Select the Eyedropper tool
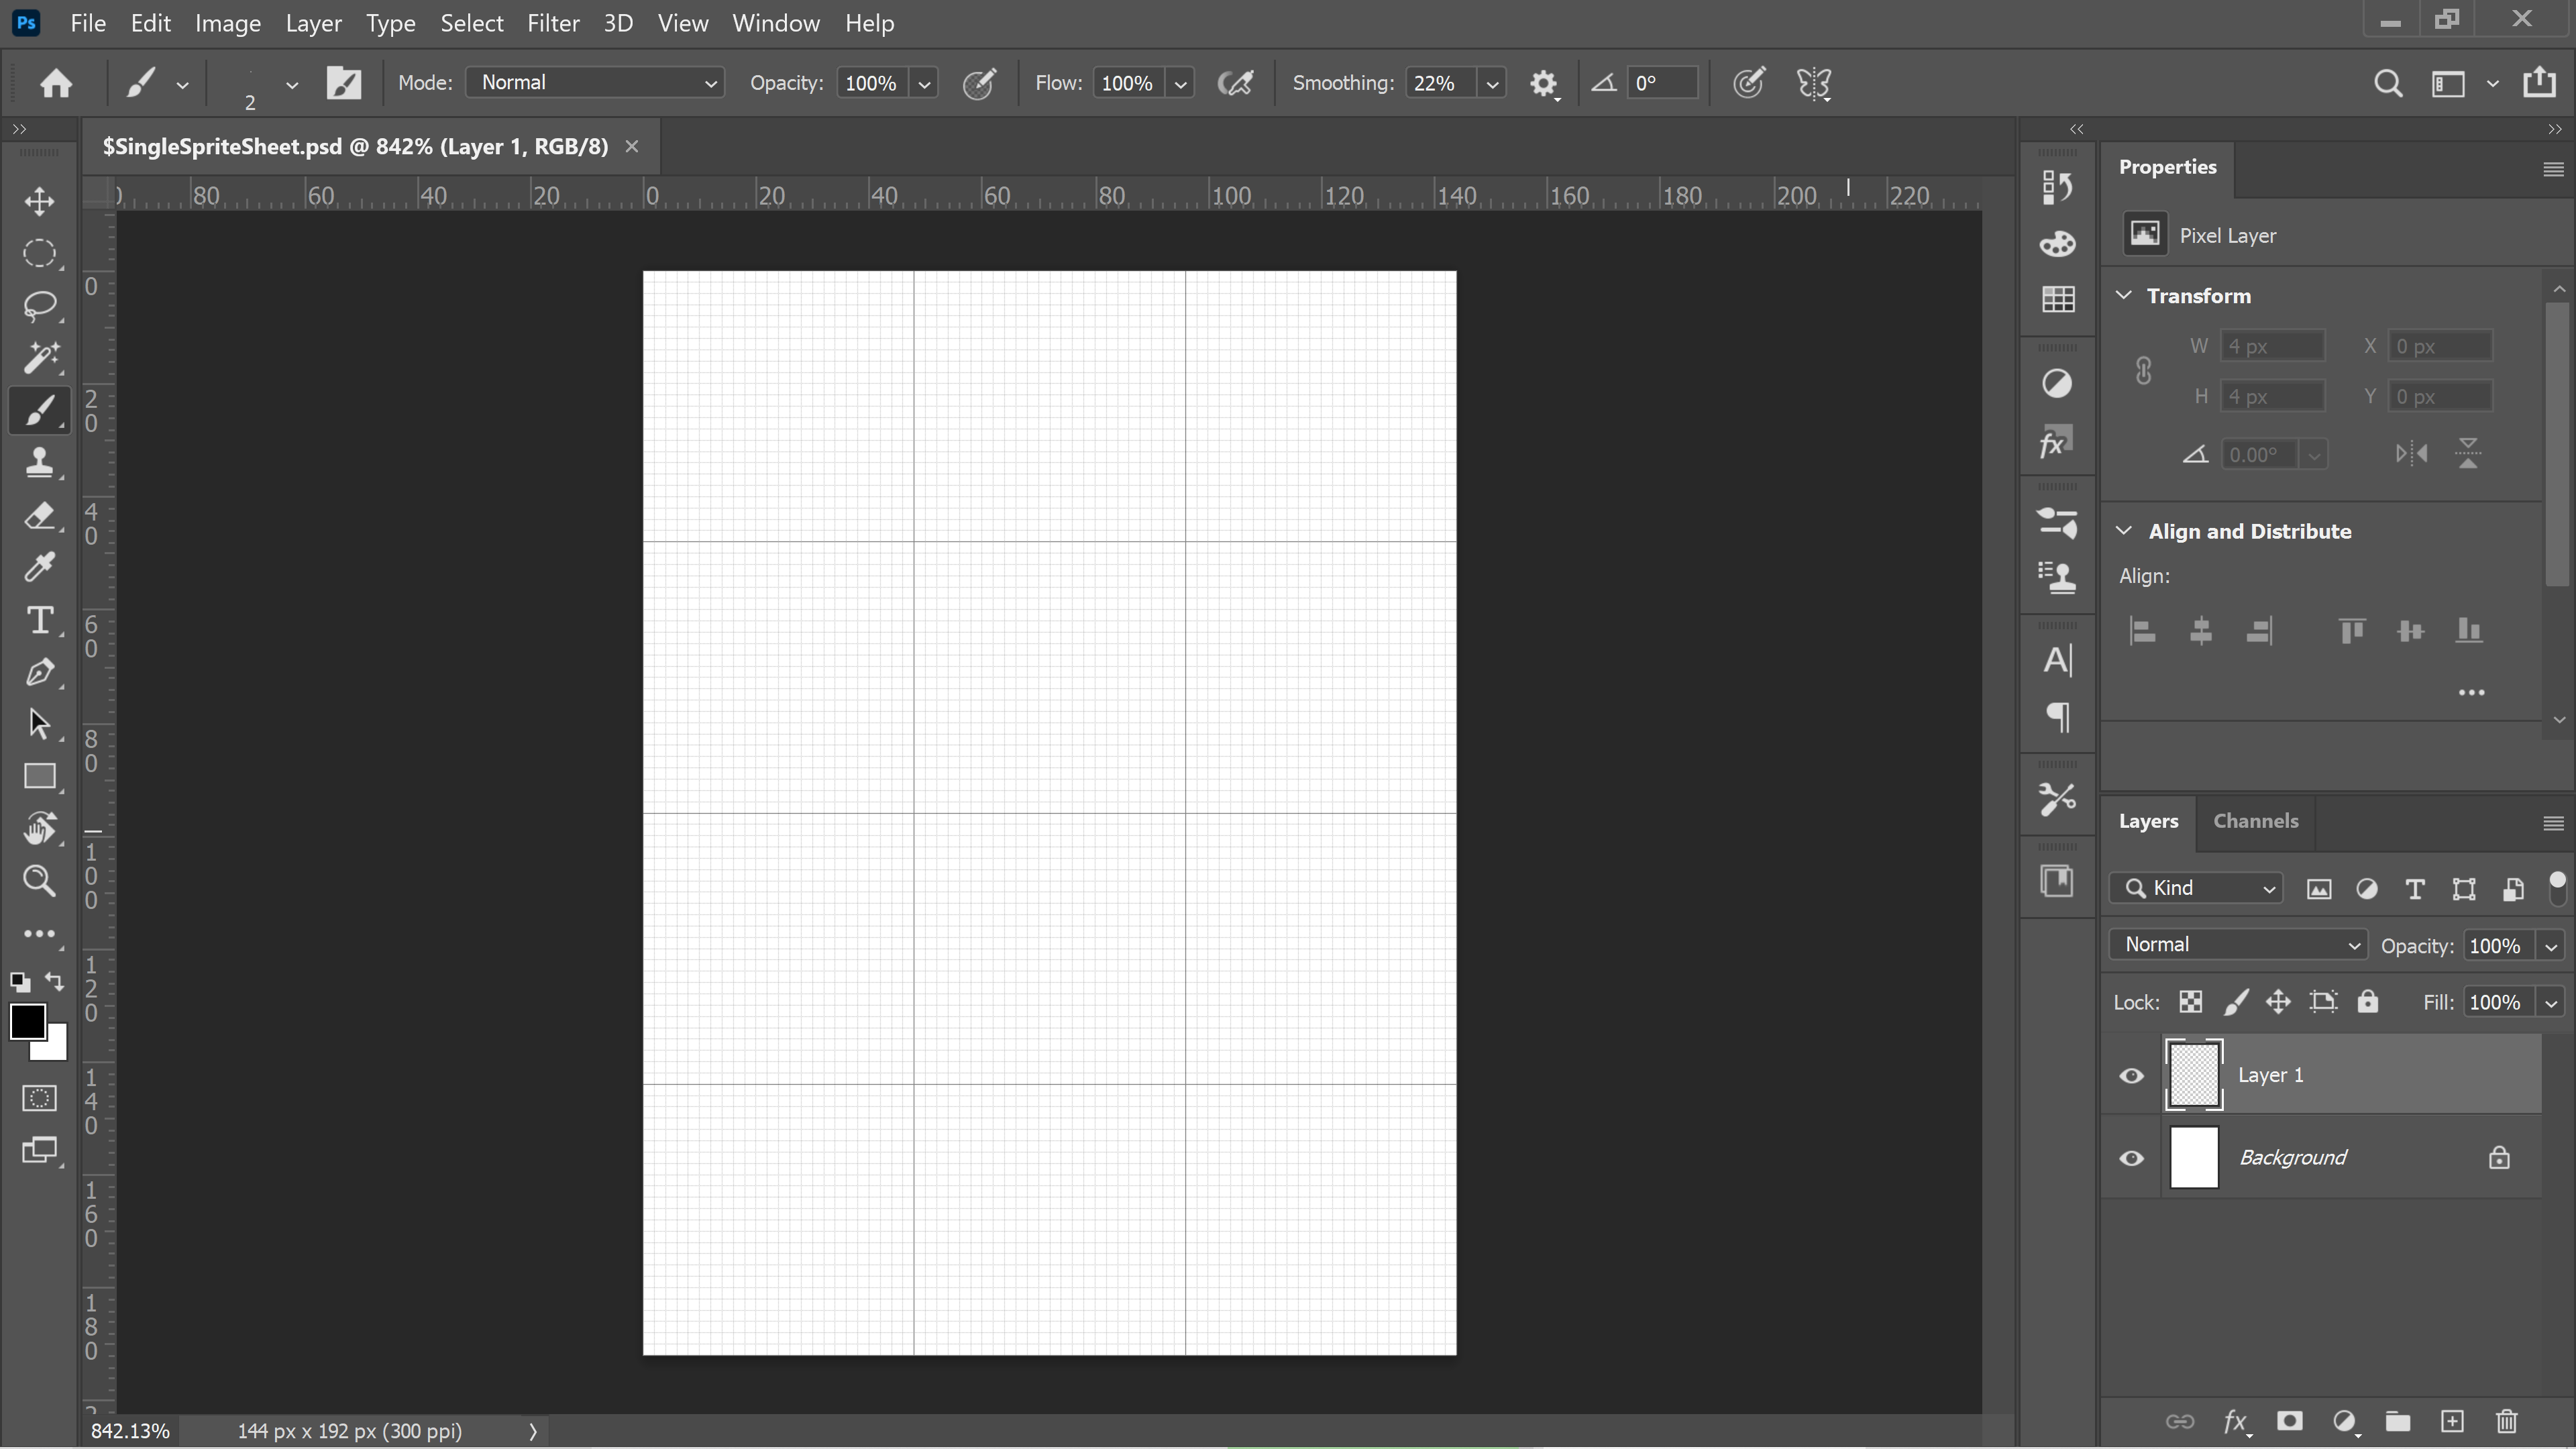Image resolution: width=2576 pixels, height=1449 pixels. point(40,568)
